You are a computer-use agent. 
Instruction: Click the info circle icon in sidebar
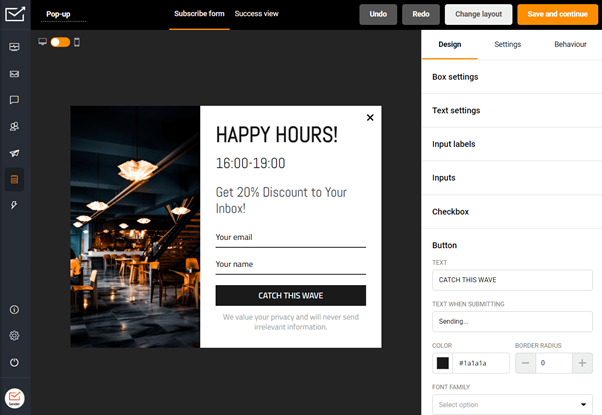[15, 310]
